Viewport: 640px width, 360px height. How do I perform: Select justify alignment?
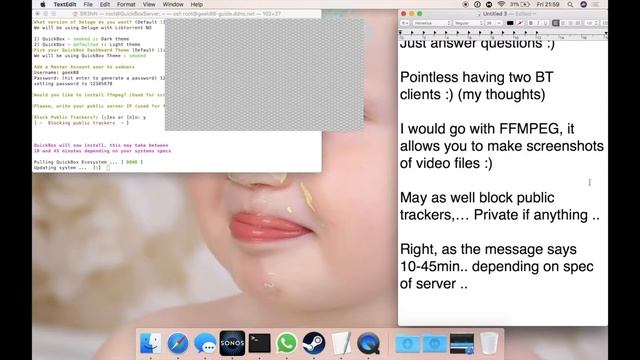coord(578,23)
